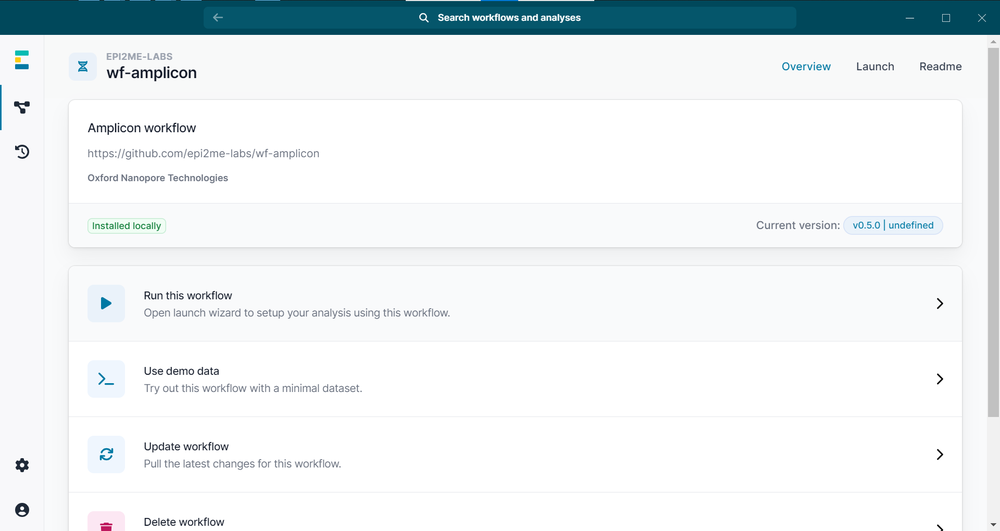The height and width of the screenshot is (531, 1000).
Task: Click the magnifier search icon
Action: coord(423,18)
